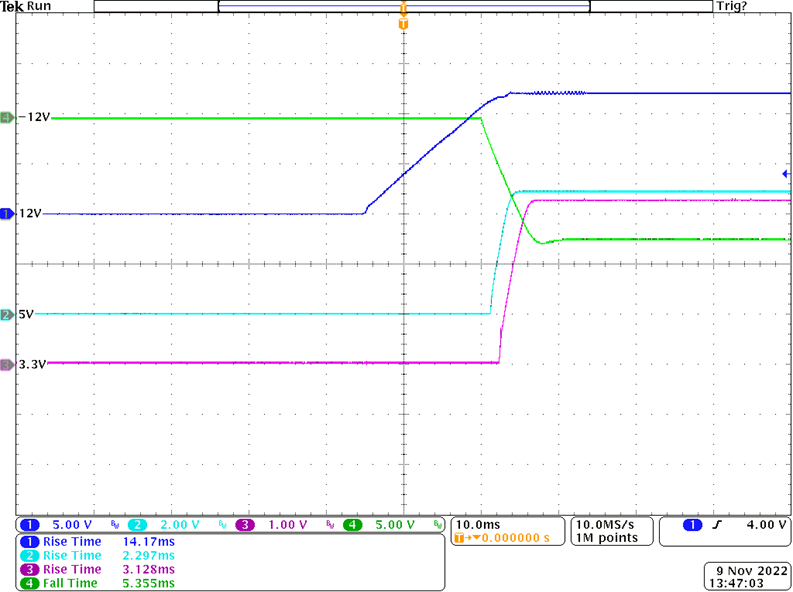Select the rising edge trigger slope icon
The image size is (793, 592).
pyautogui.click(x=716, y=525)
